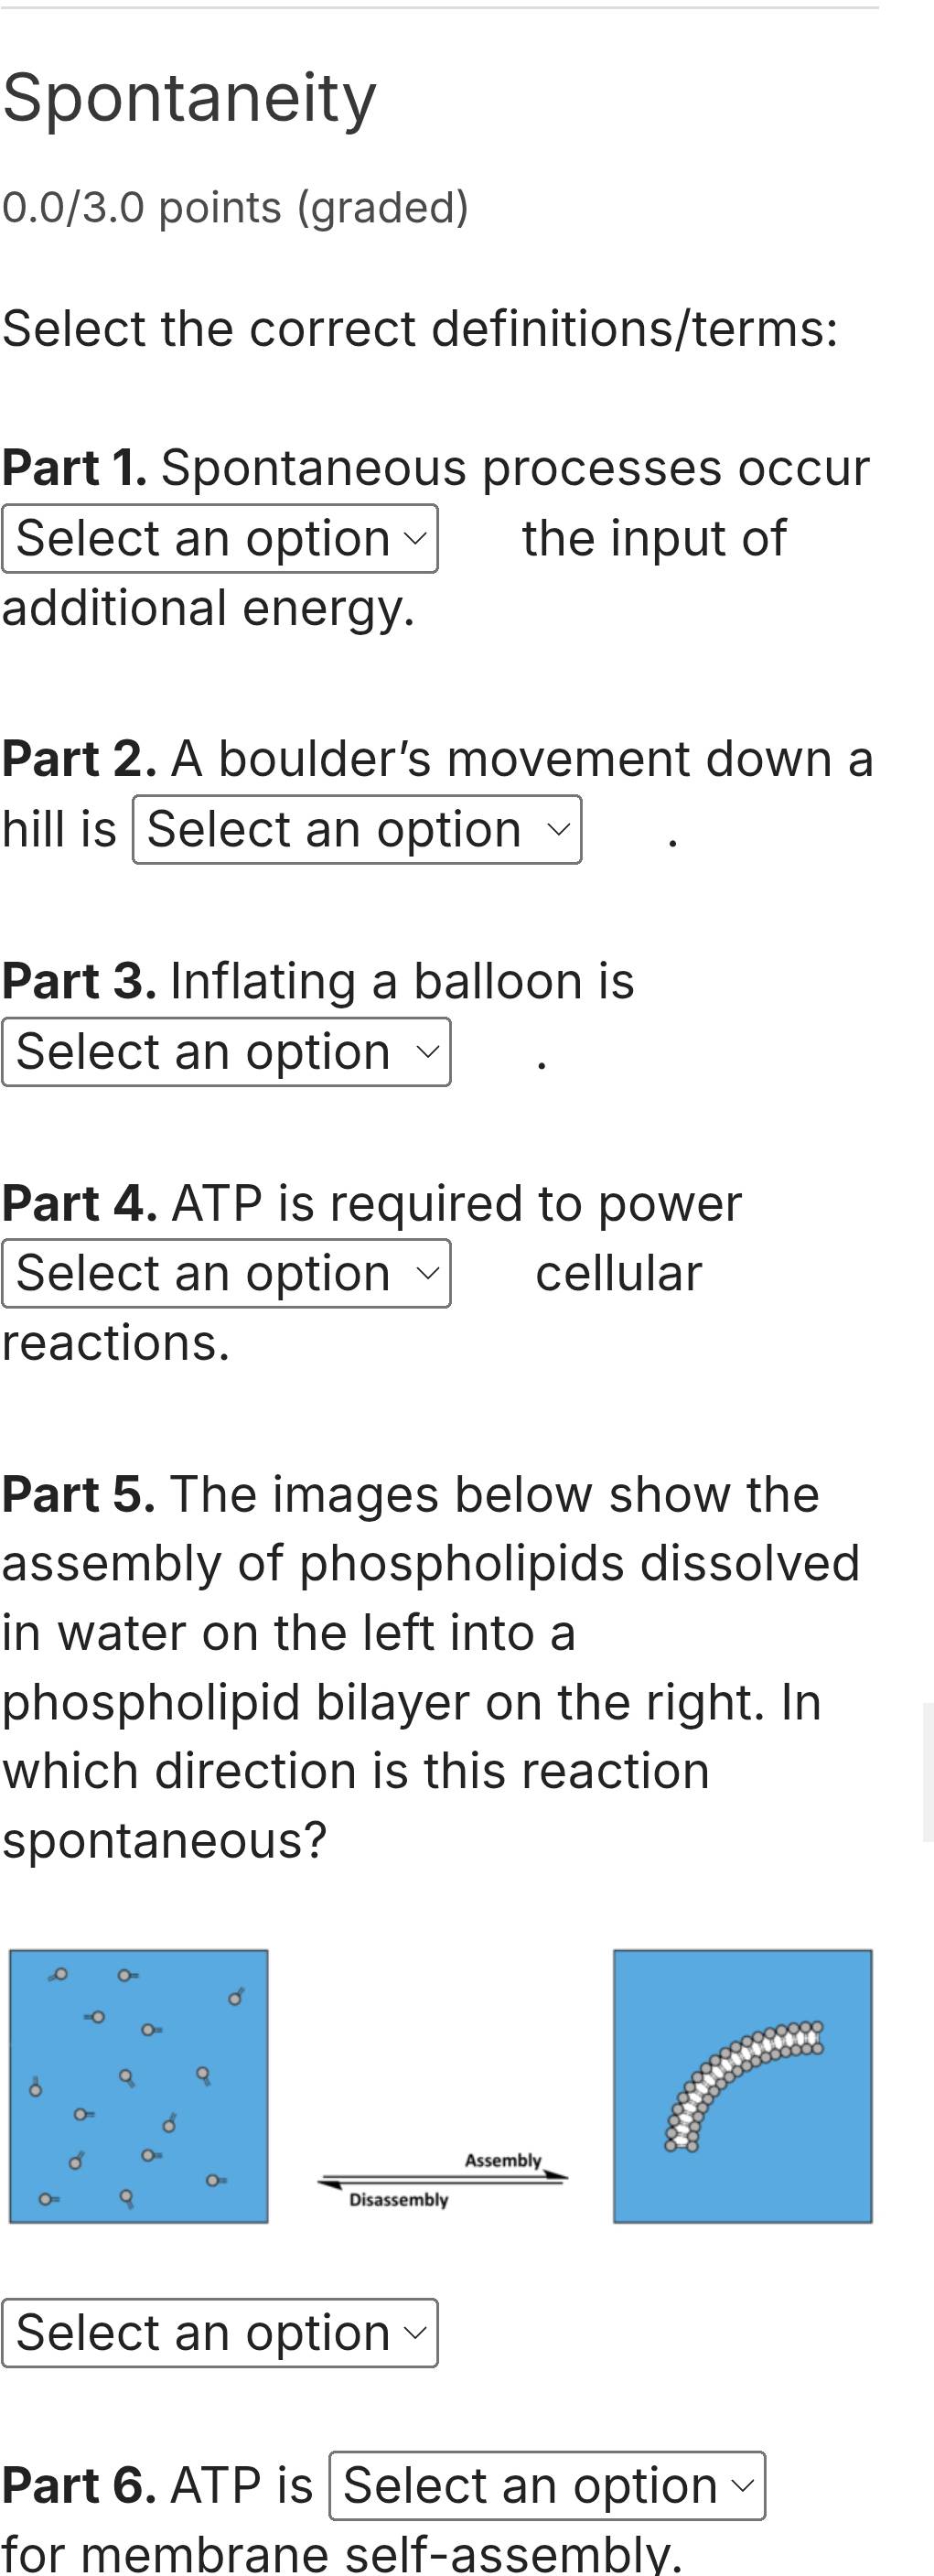Image resolution: width=934 pixels, height=2576 pixels.
Task: Click the 0.0/3.0 points (graded) text
Action: (x=235, y=208)
